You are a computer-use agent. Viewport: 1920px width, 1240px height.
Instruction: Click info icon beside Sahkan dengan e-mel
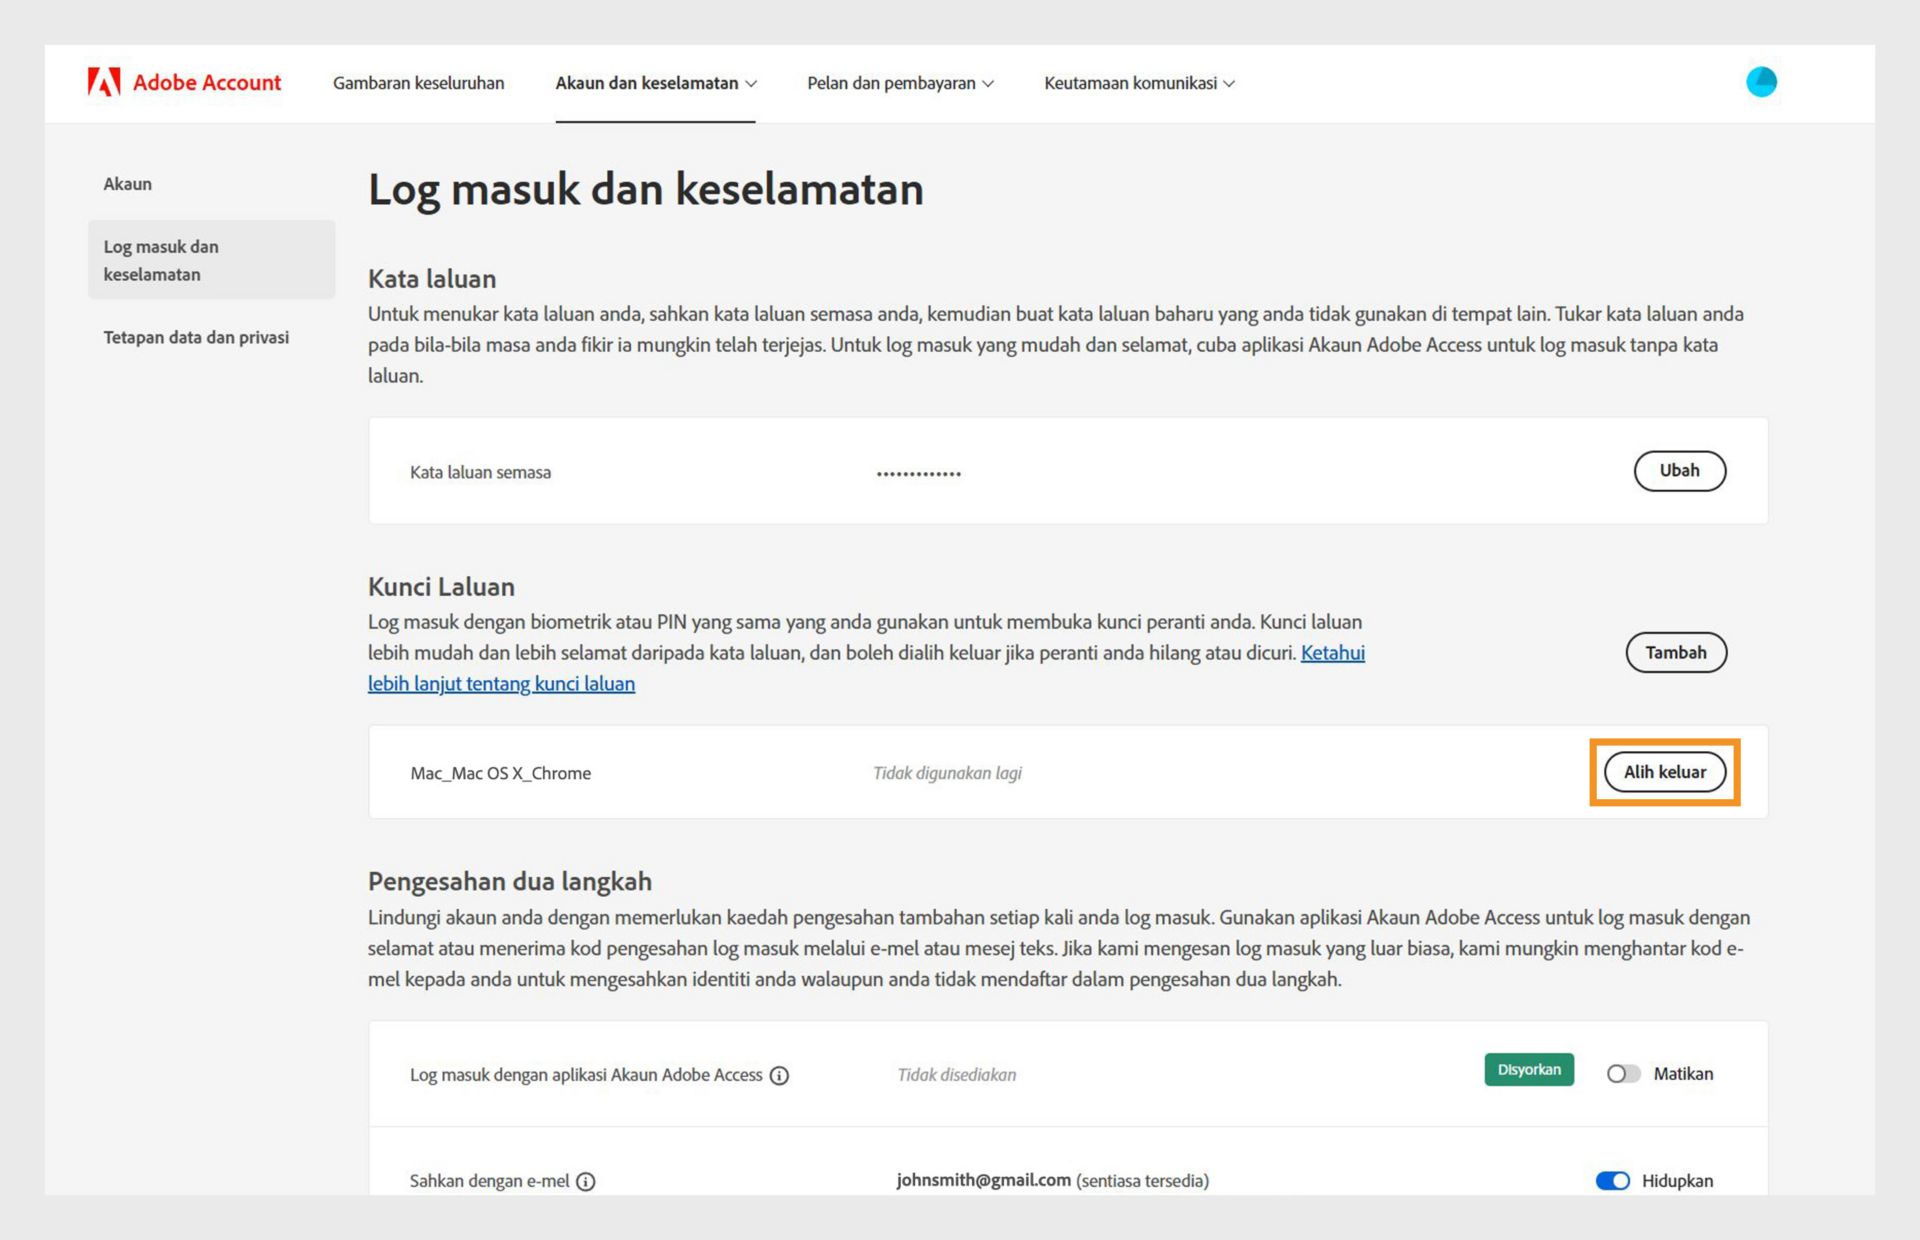(586, 1181)
